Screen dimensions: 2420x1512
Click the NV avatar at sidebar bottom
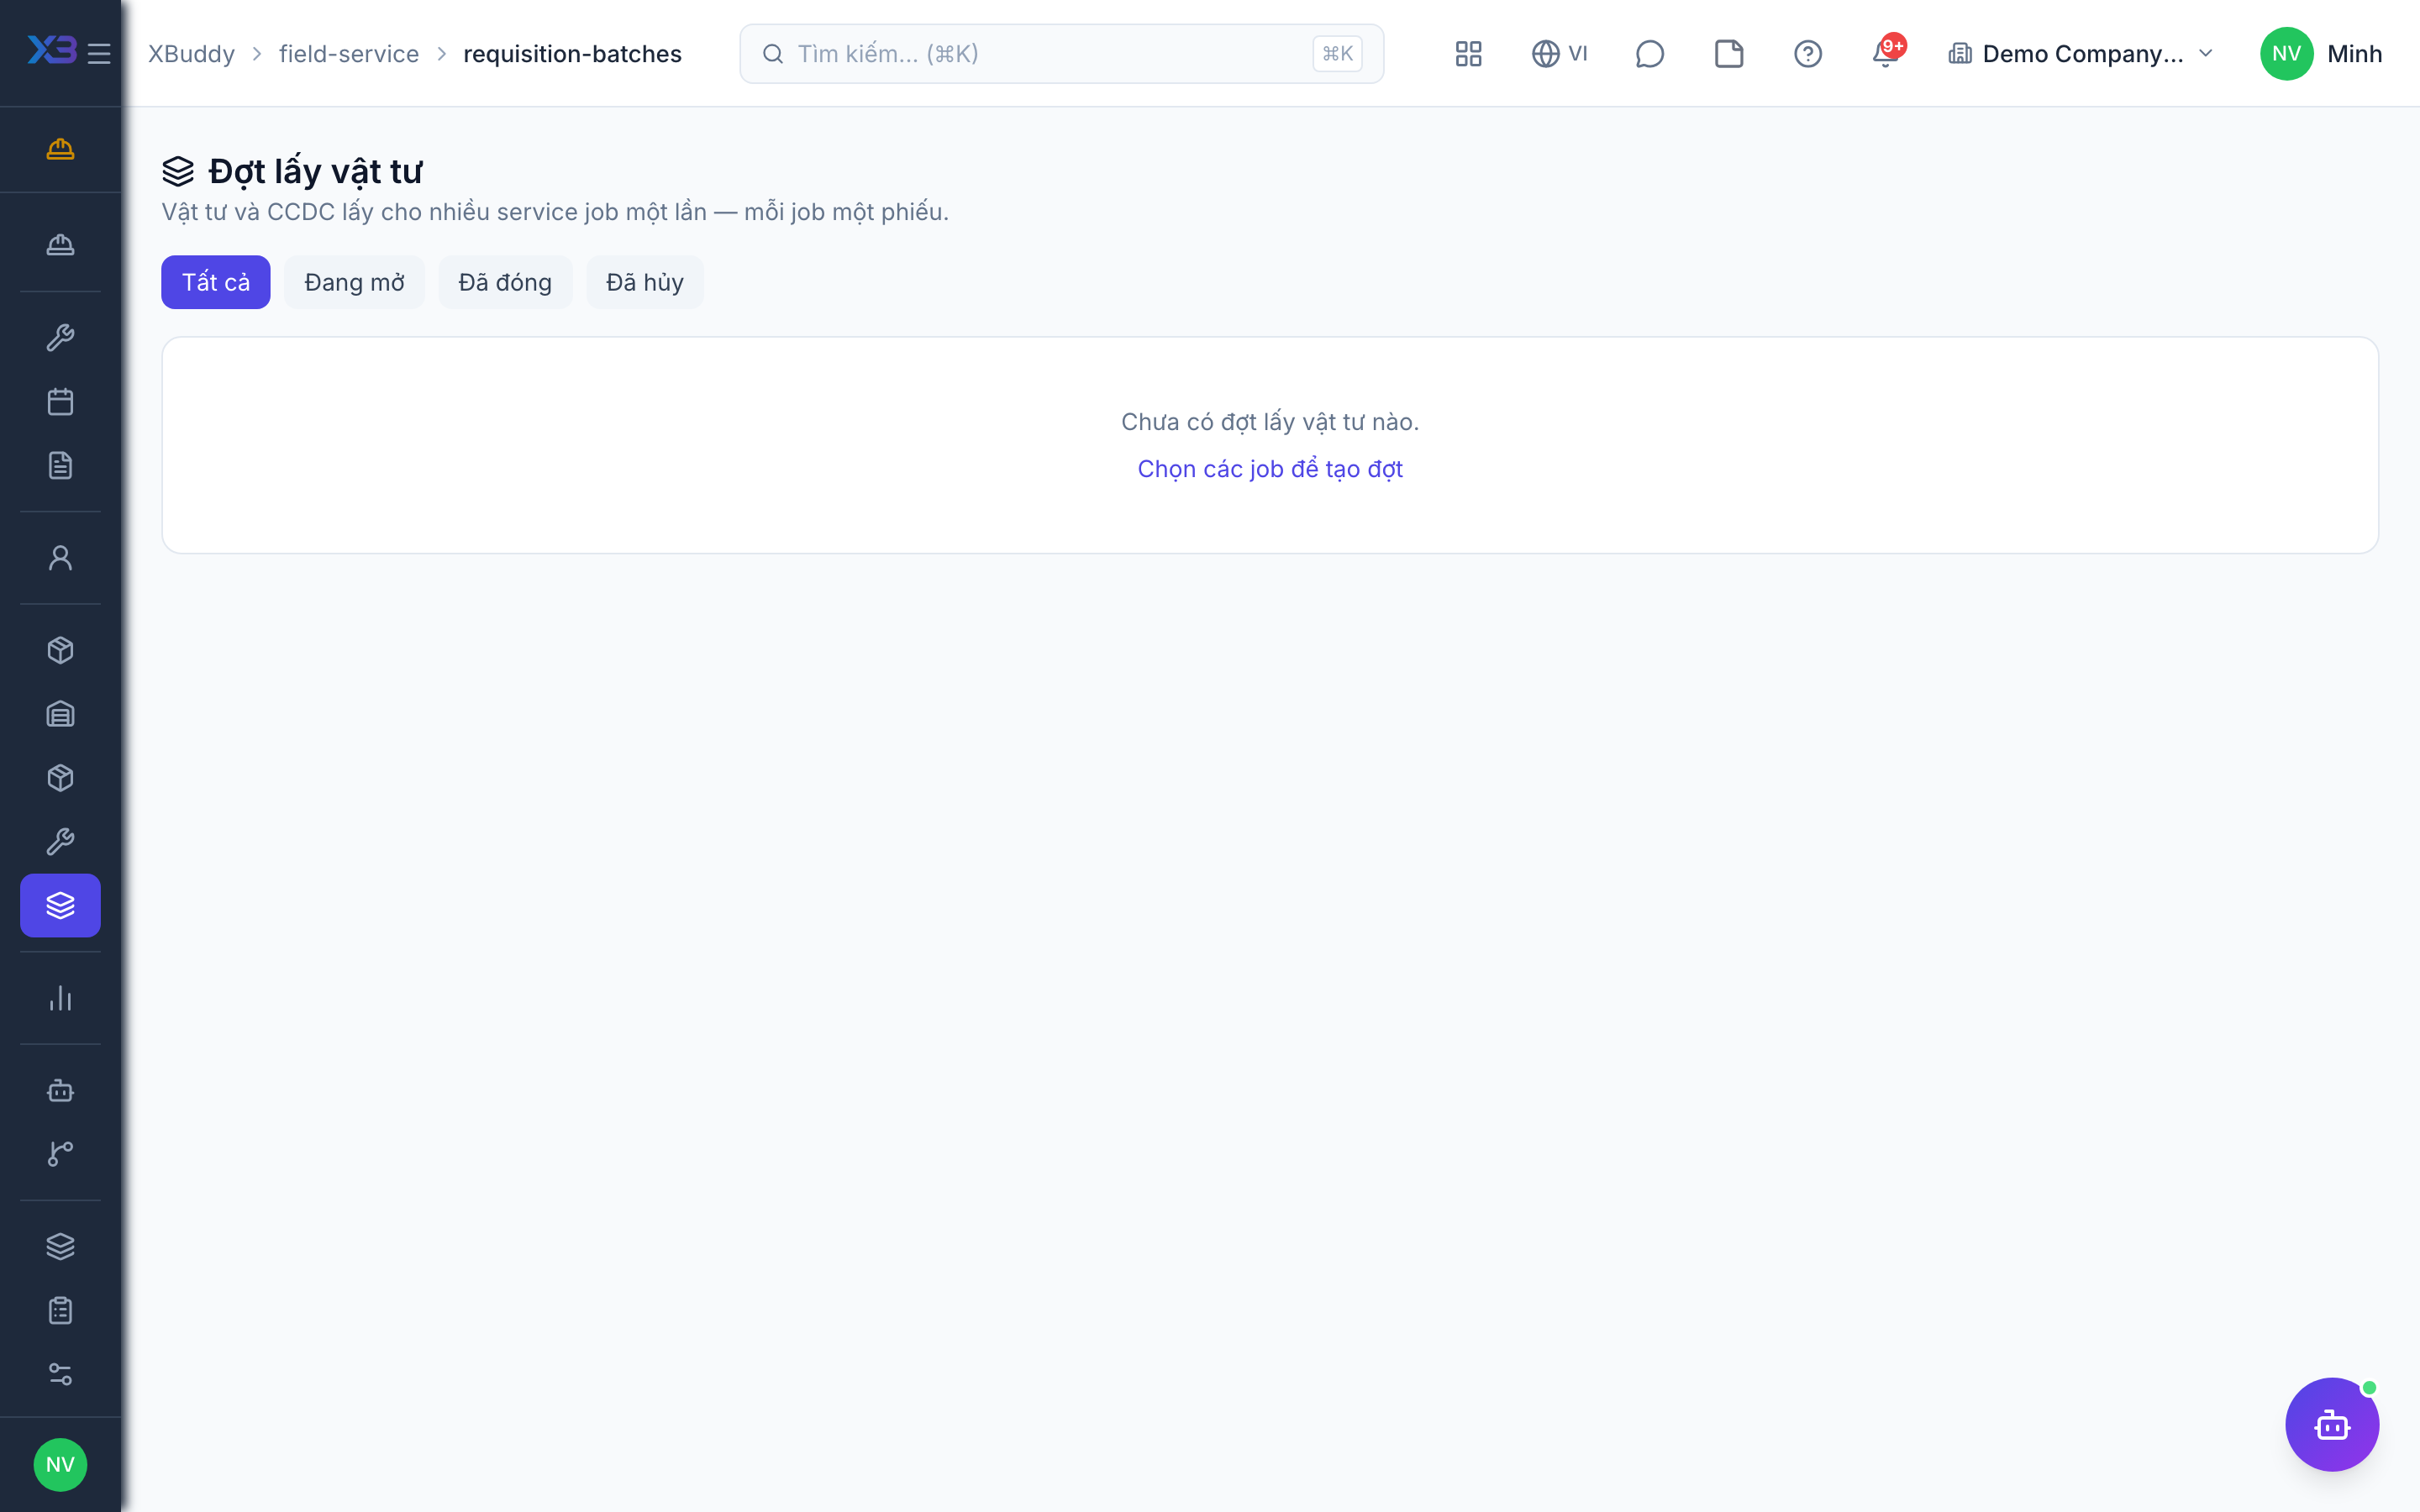60,1465
